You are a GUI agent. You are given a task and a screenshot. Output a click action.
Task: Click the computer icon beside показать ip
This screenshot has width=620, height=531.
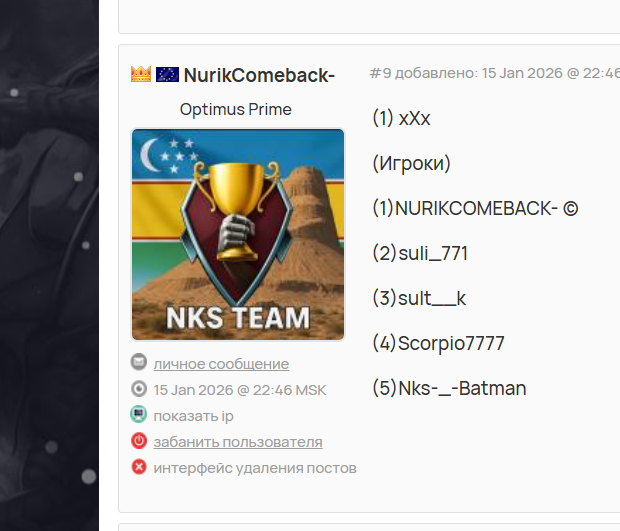coord(139,415)
